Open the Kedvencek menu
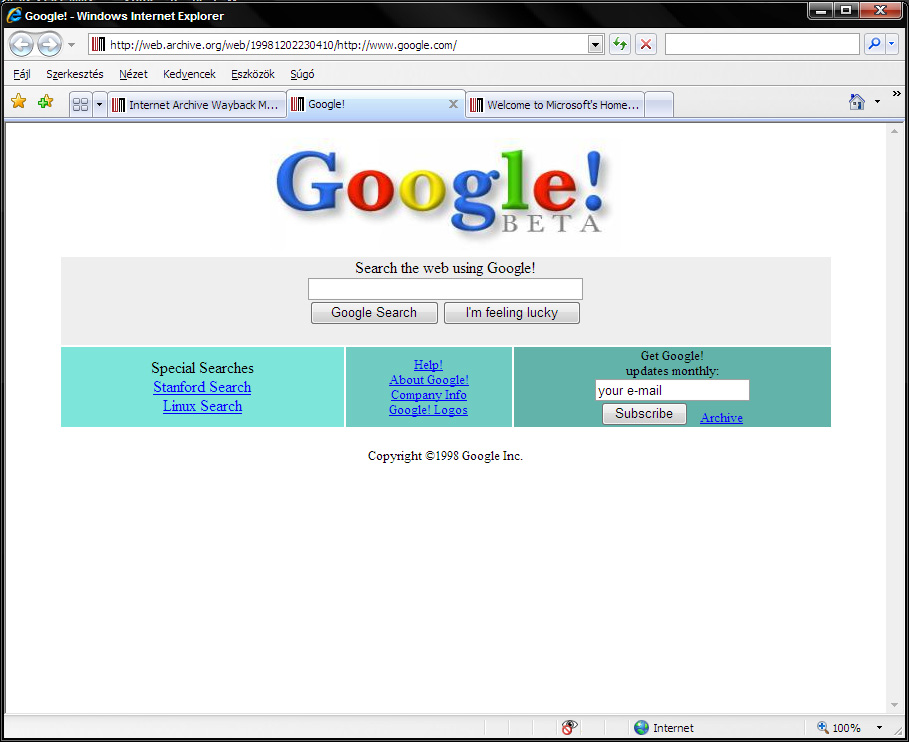The height and width of the screenshot is (742, 909). click(x=189, y=74)
